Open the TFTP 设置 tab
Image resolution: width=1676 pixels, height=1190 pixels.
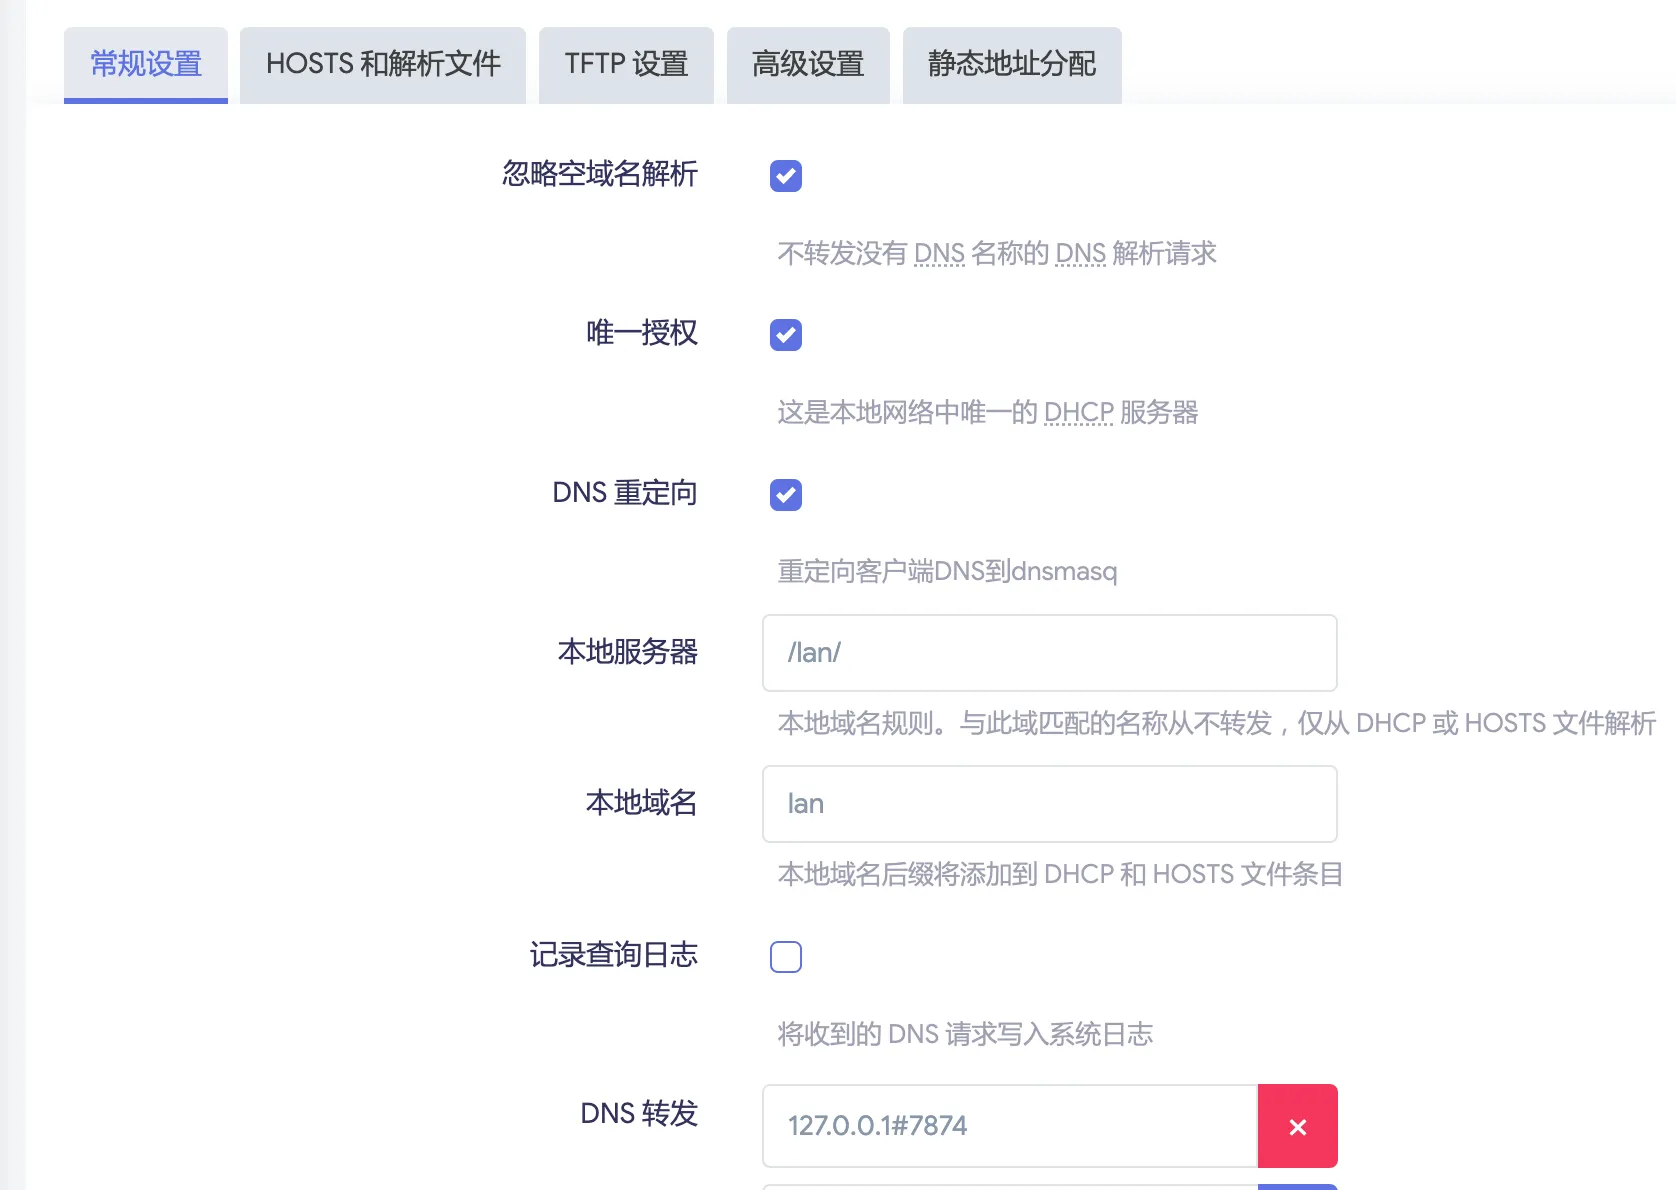coord(626,64)
